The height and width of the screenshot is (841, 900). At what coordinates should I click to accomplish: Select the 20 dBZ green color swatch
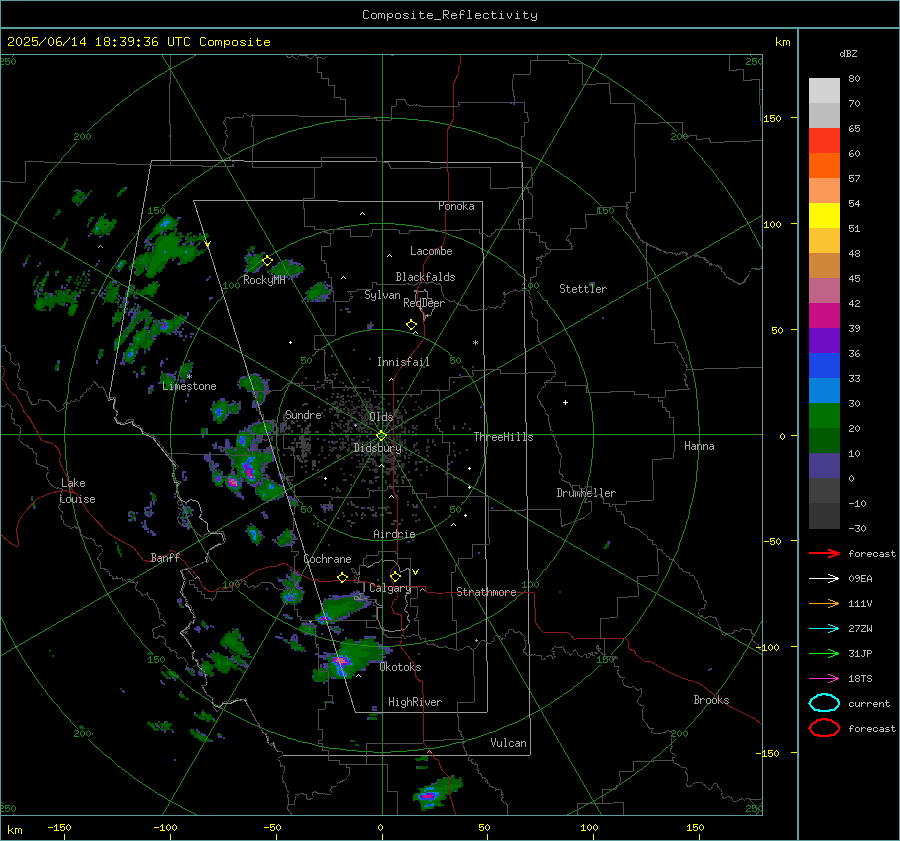[x=824, y=415]
